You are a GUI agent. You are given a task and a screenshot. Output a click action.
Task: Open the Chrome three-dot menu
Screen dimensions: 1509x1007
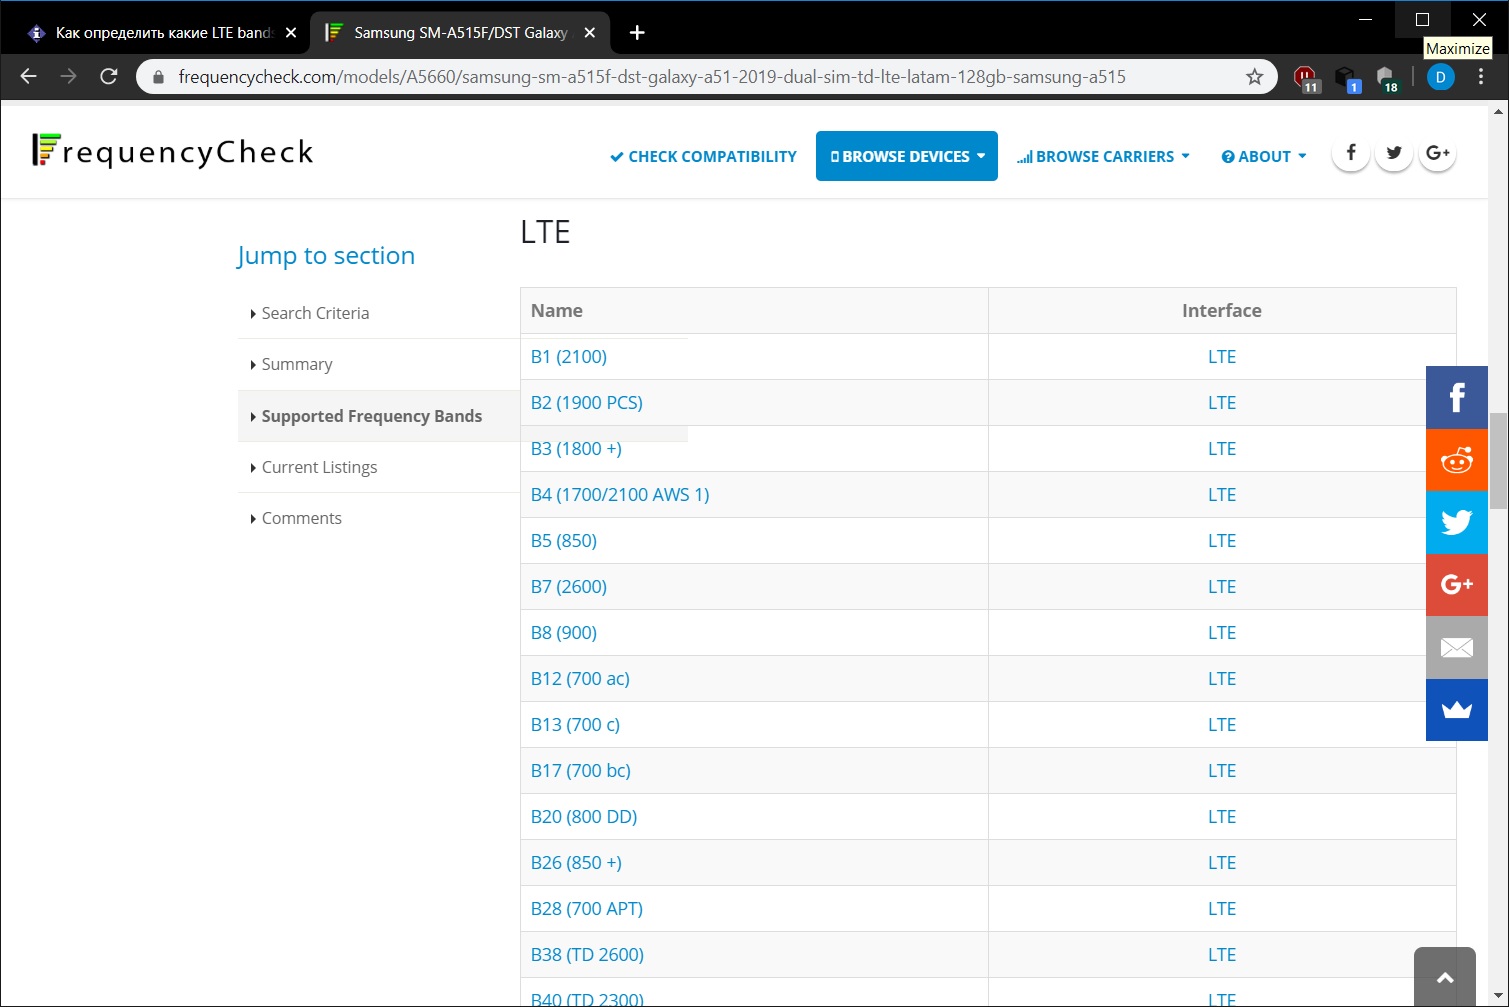tap(1481, 77)
